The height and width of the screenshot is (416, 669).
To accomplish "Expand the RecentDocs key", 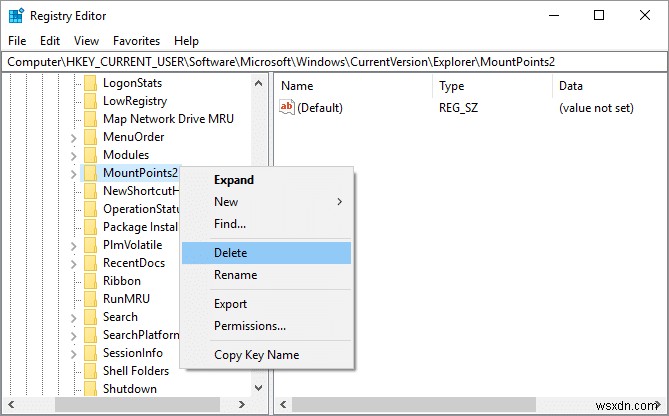I will tap(73, 264).
